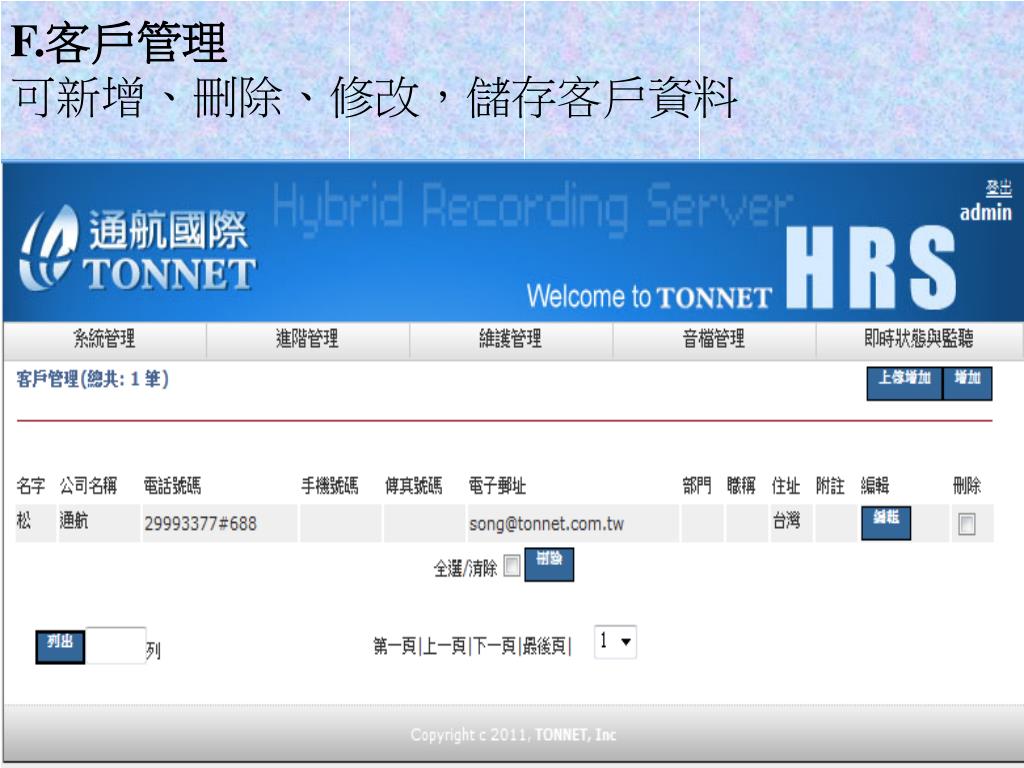Open the 系統管理 menu

(x=104, y=339)
